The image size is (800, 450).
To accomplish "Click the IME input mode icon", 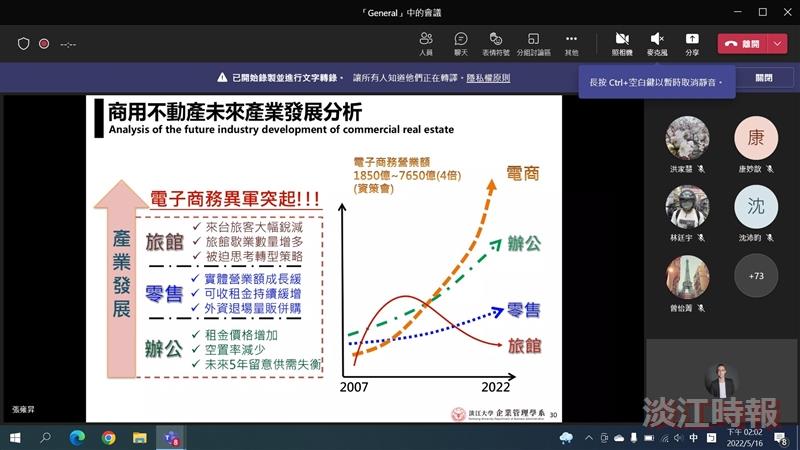I will (x=712, y=438).
